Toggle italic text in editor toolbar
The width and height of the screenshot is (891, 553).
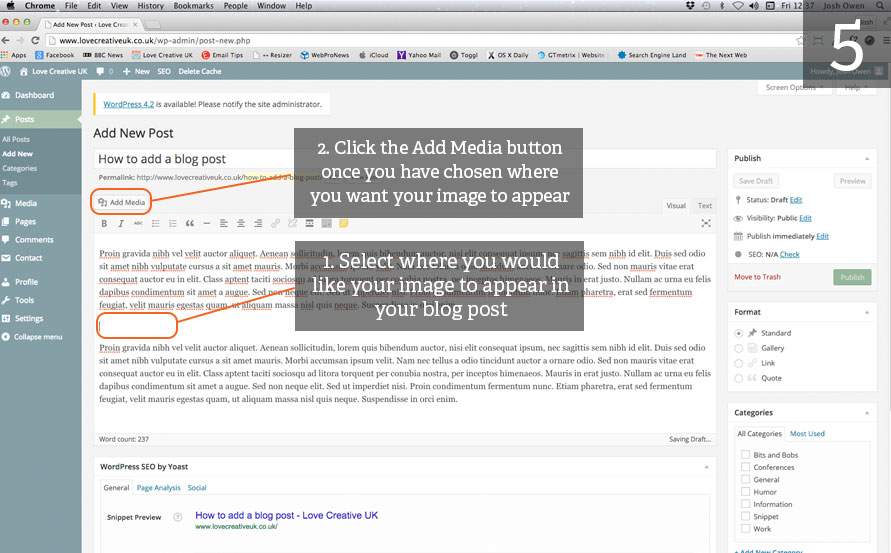[x=121, y=223]
